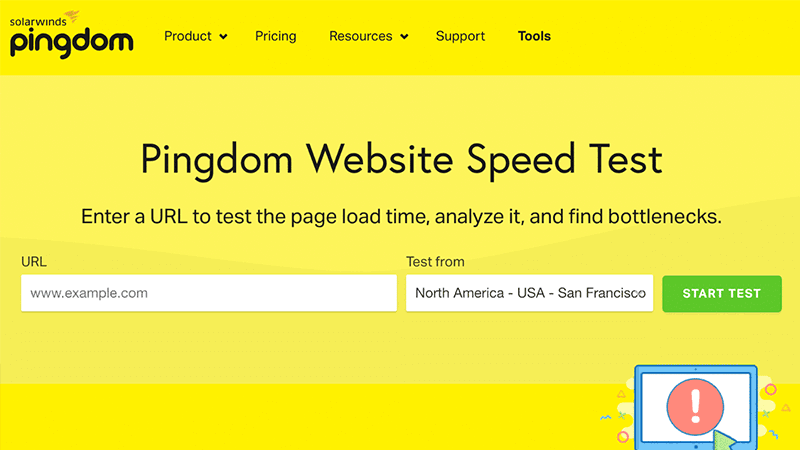Click the 'Enter a URL to test' subtitle
The height and width of the screenshot is (450, 800).
point(401,217)
